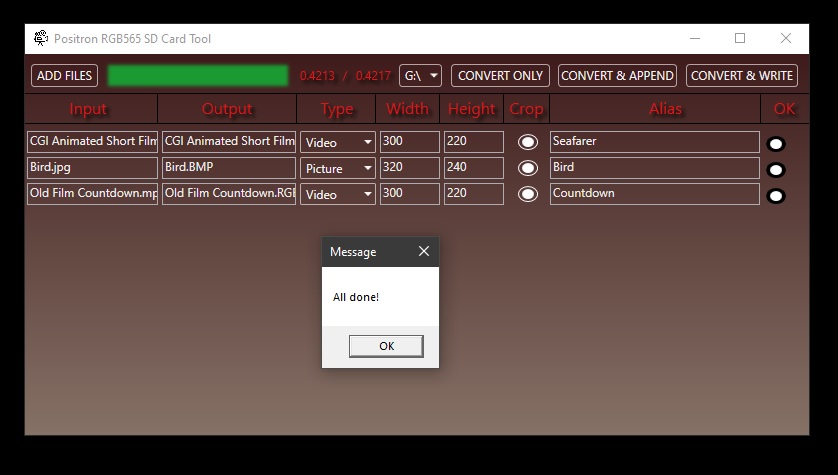Toggle Crop for the Seafarer row
This screenshot has height=475, width=838.
click(x=527, y=143)
